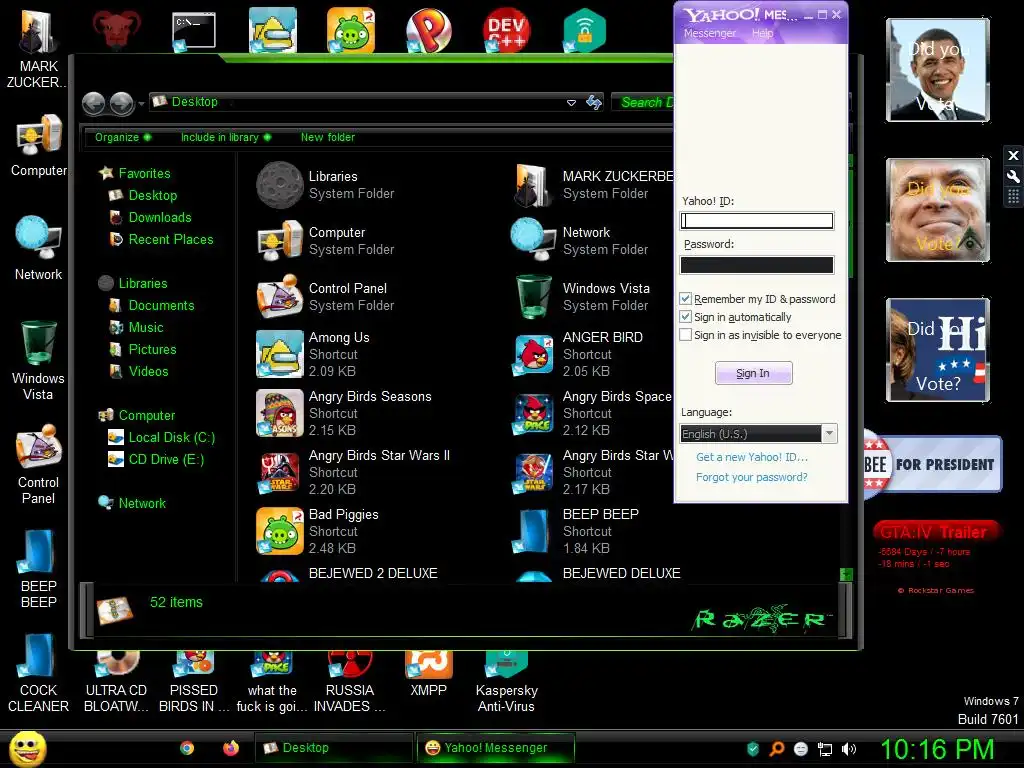This screenshot has height=768, width=1024.
Task: Select the COCK CLEANER desktop icon
Action: (38, 673)
